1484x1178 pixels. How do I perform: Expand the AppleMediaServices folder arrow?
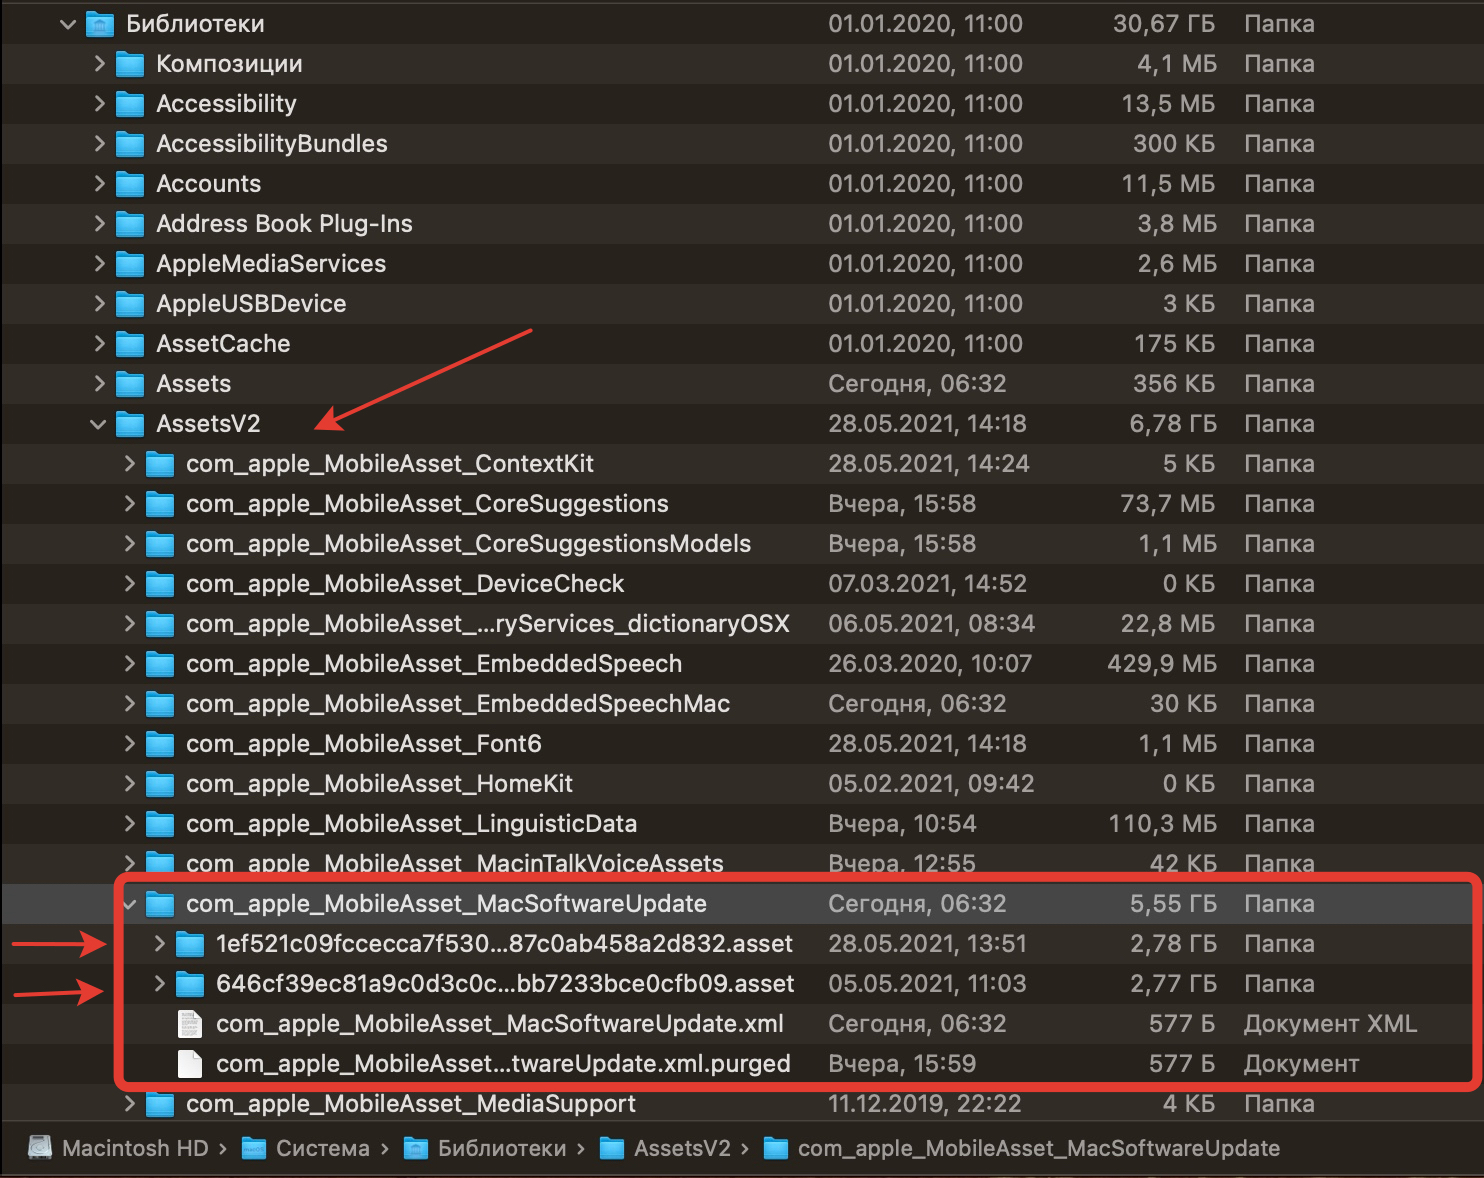click(99, 264)
